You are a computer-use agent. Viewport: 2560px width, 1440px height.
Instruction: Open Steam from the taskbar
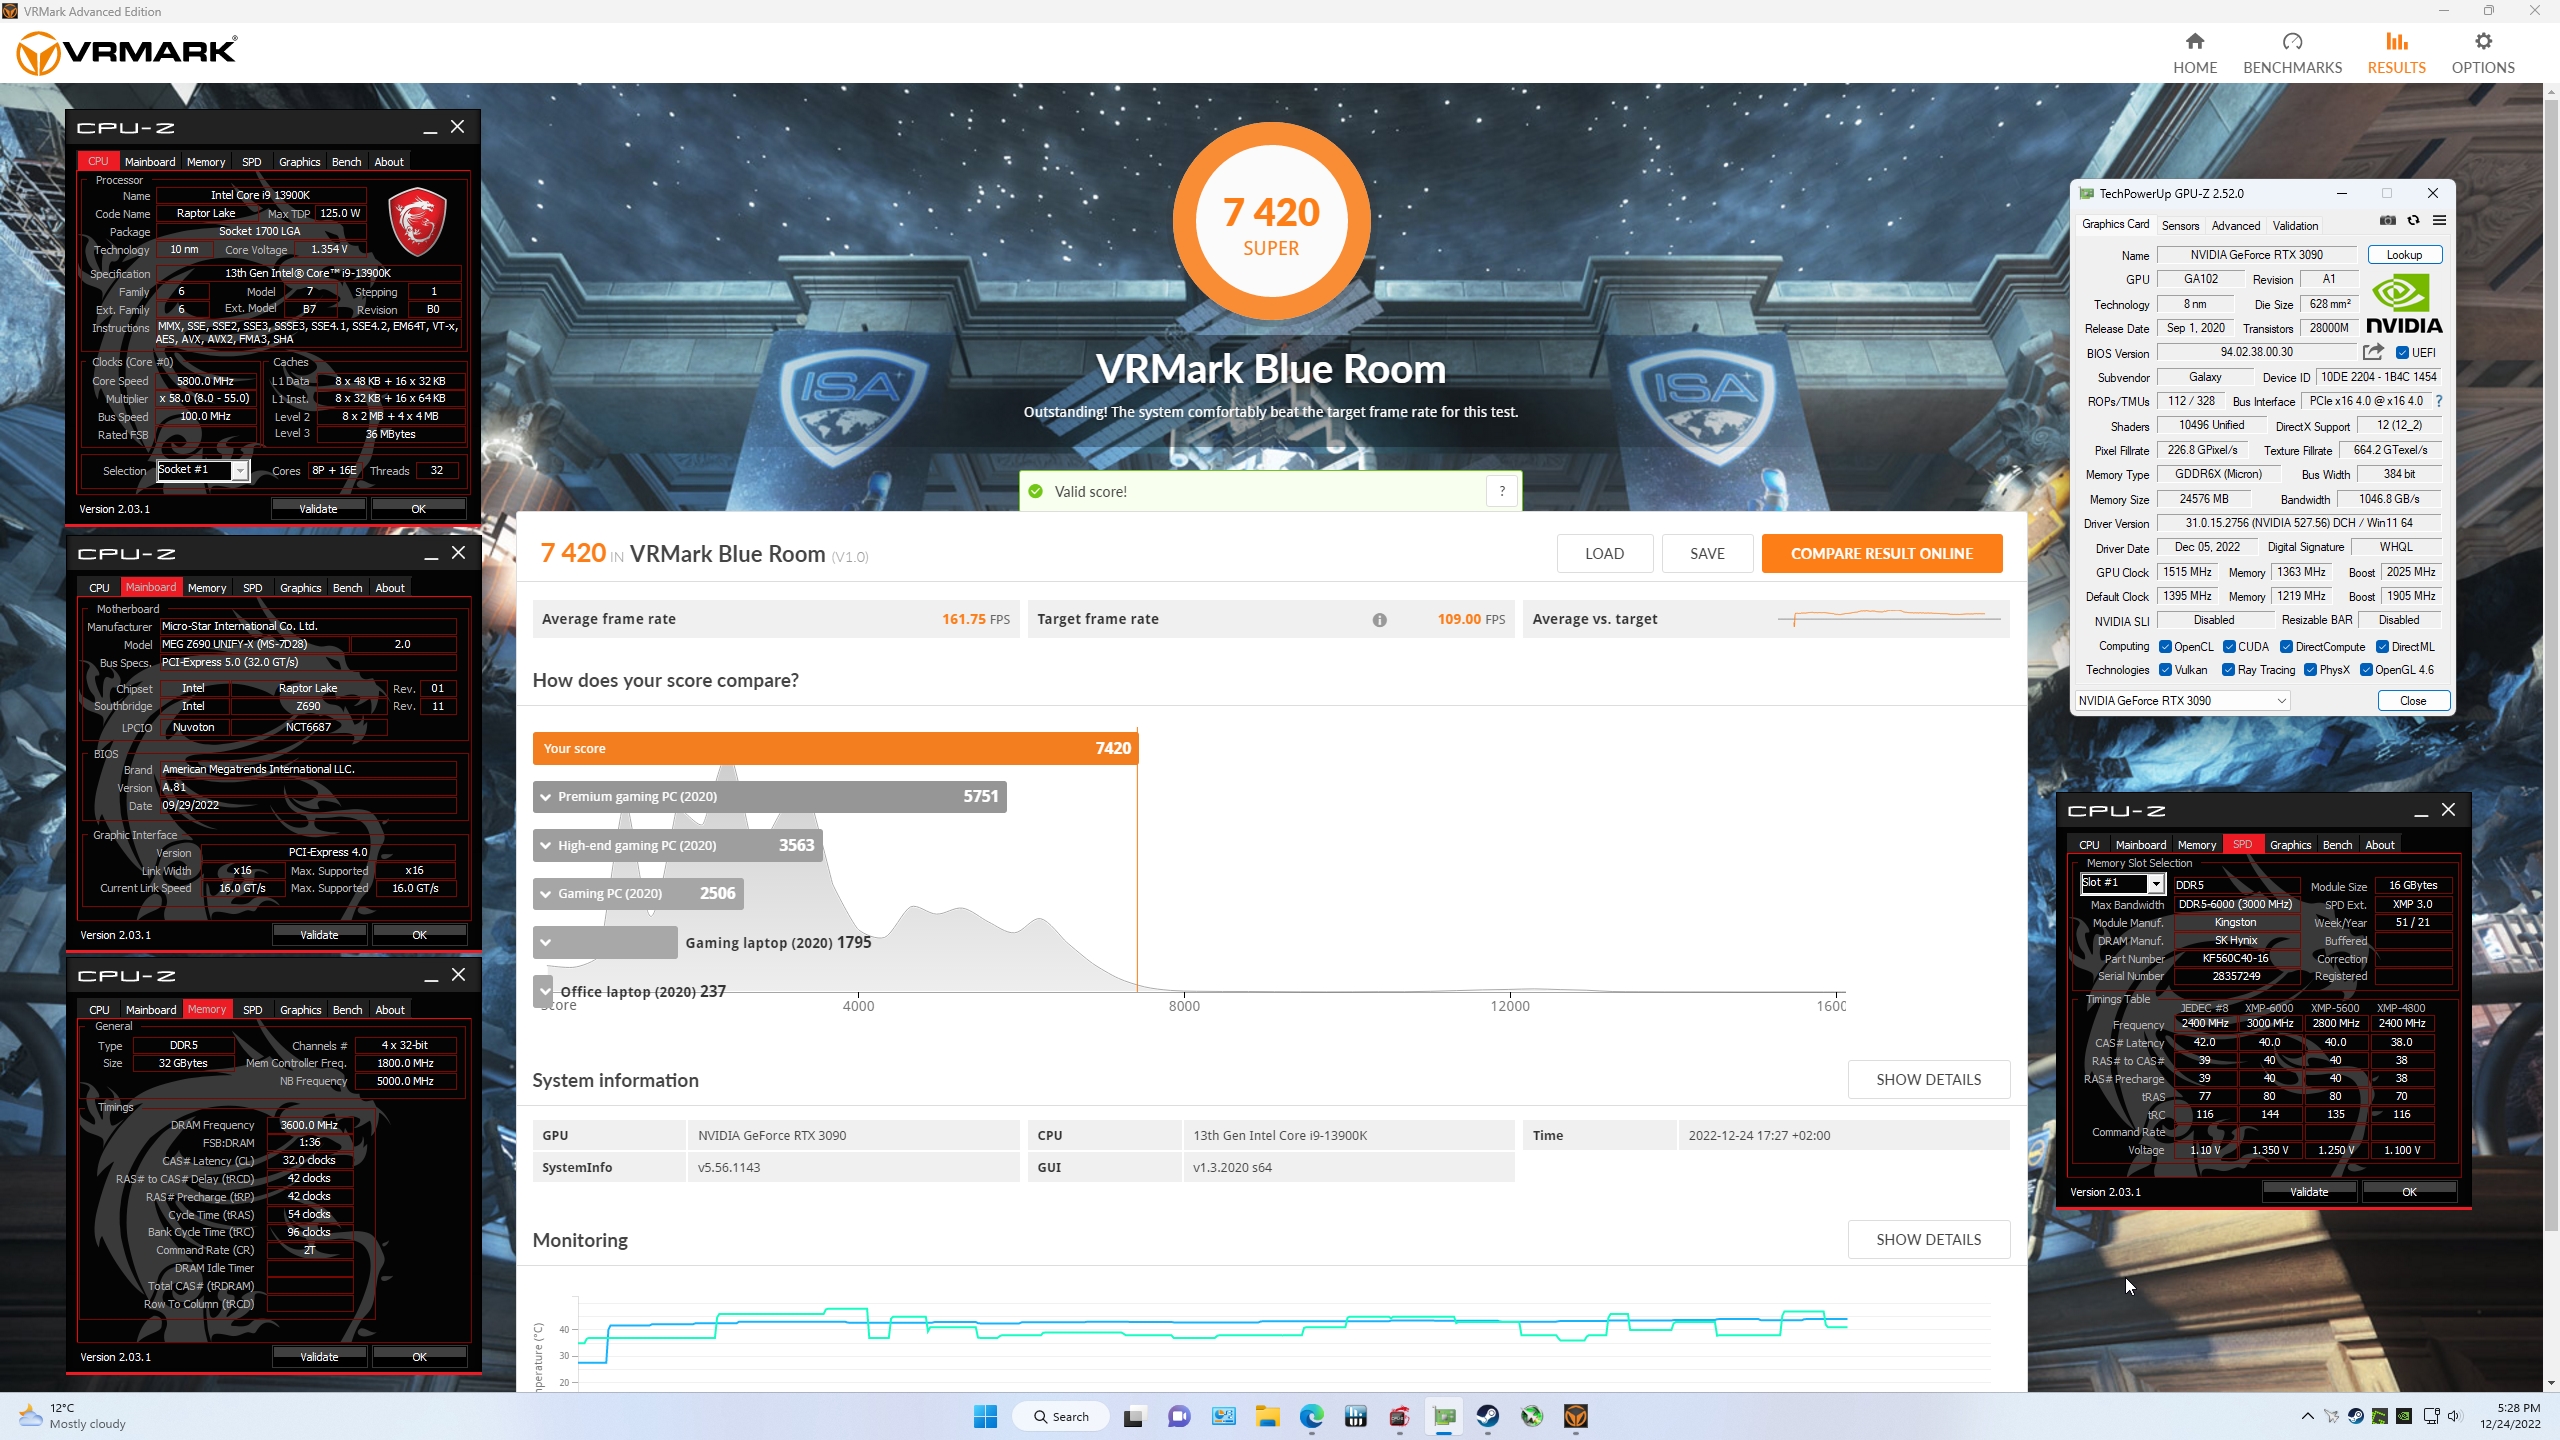tap(1488, 1416)
